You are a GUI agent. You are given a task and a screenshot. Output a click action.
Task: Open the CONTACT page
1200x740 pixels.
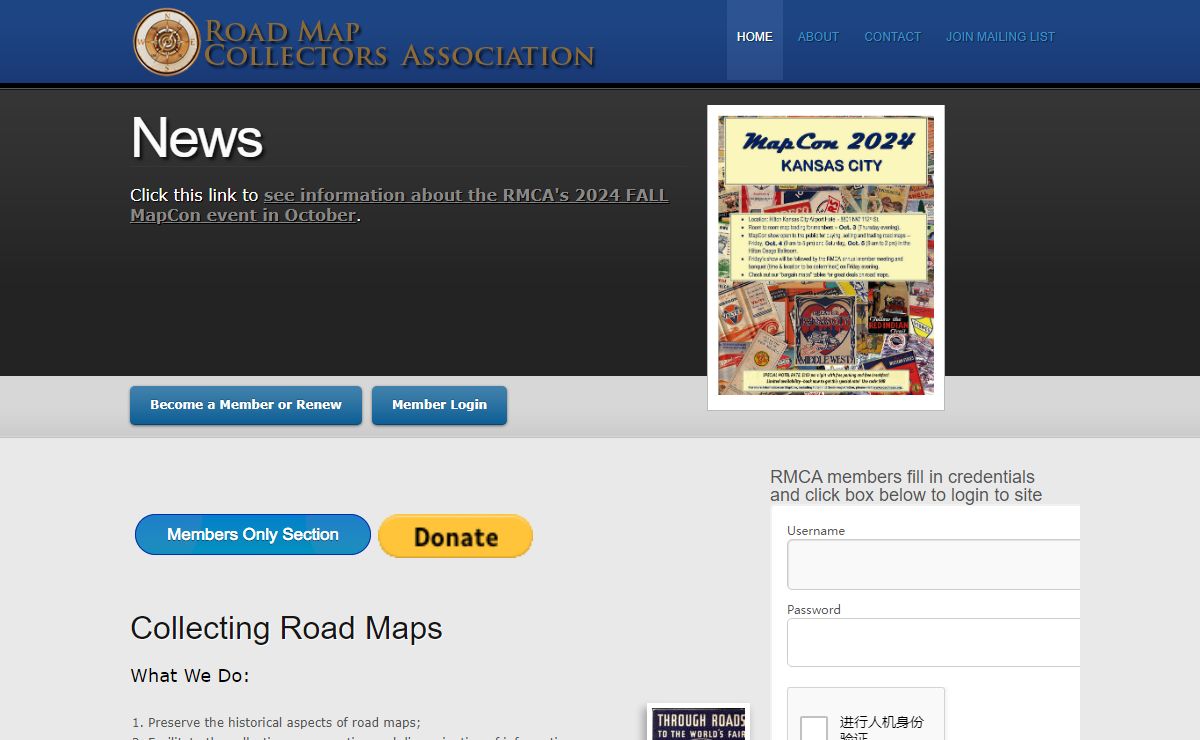tap(892, 37)
